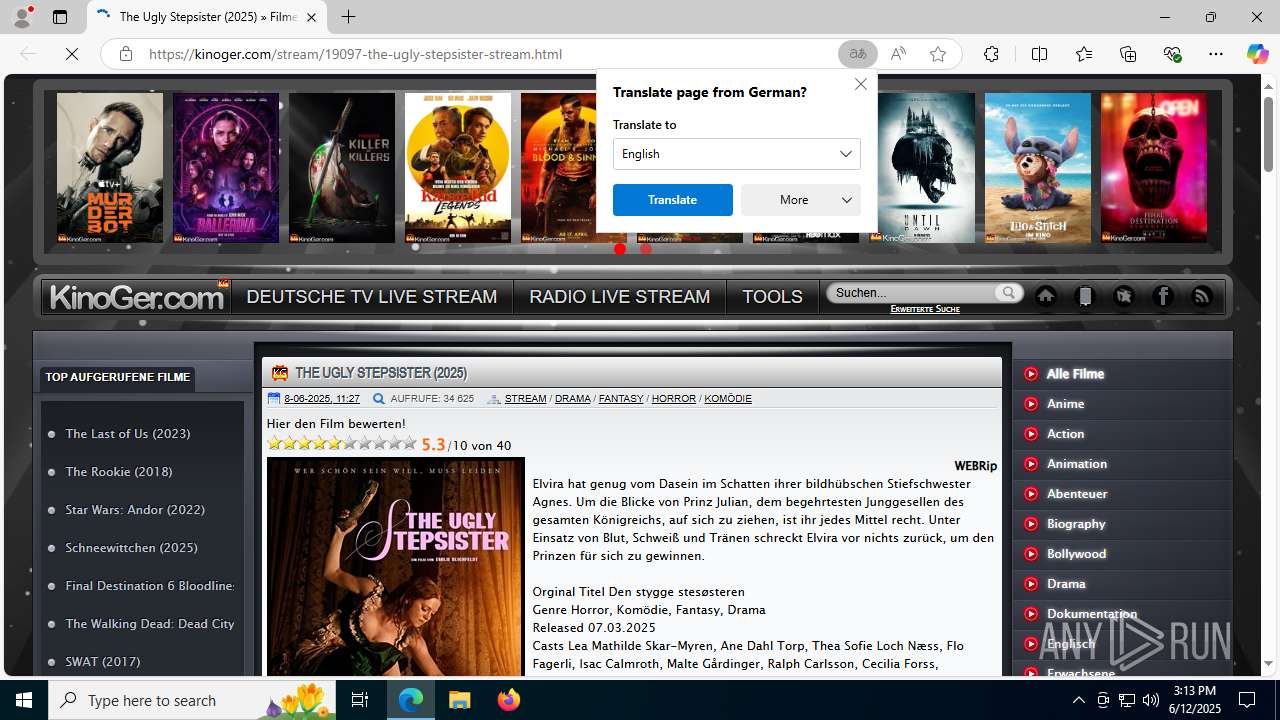Screen dimensions: 1280x720
Task: Select Anime category
Action: click(1065, 404)
